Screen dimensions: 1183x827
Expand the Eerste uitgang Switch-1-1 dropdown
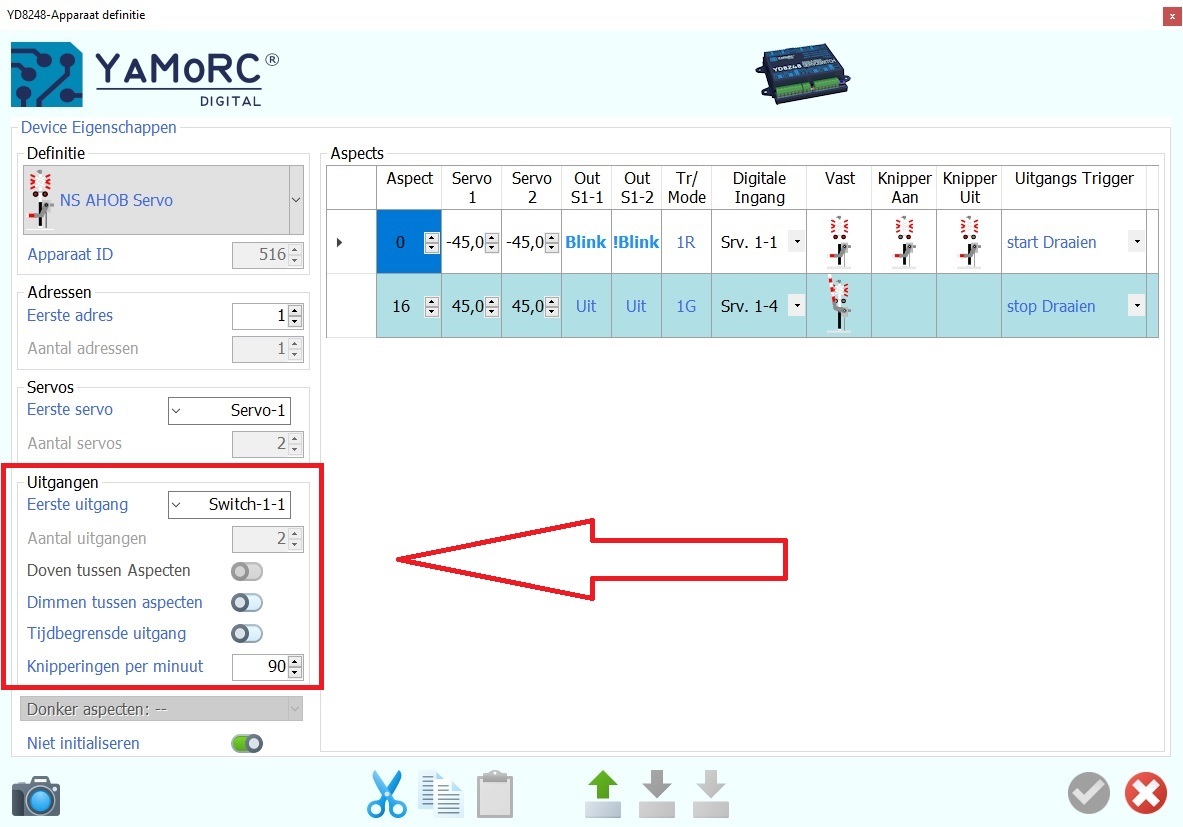(177, 505)
